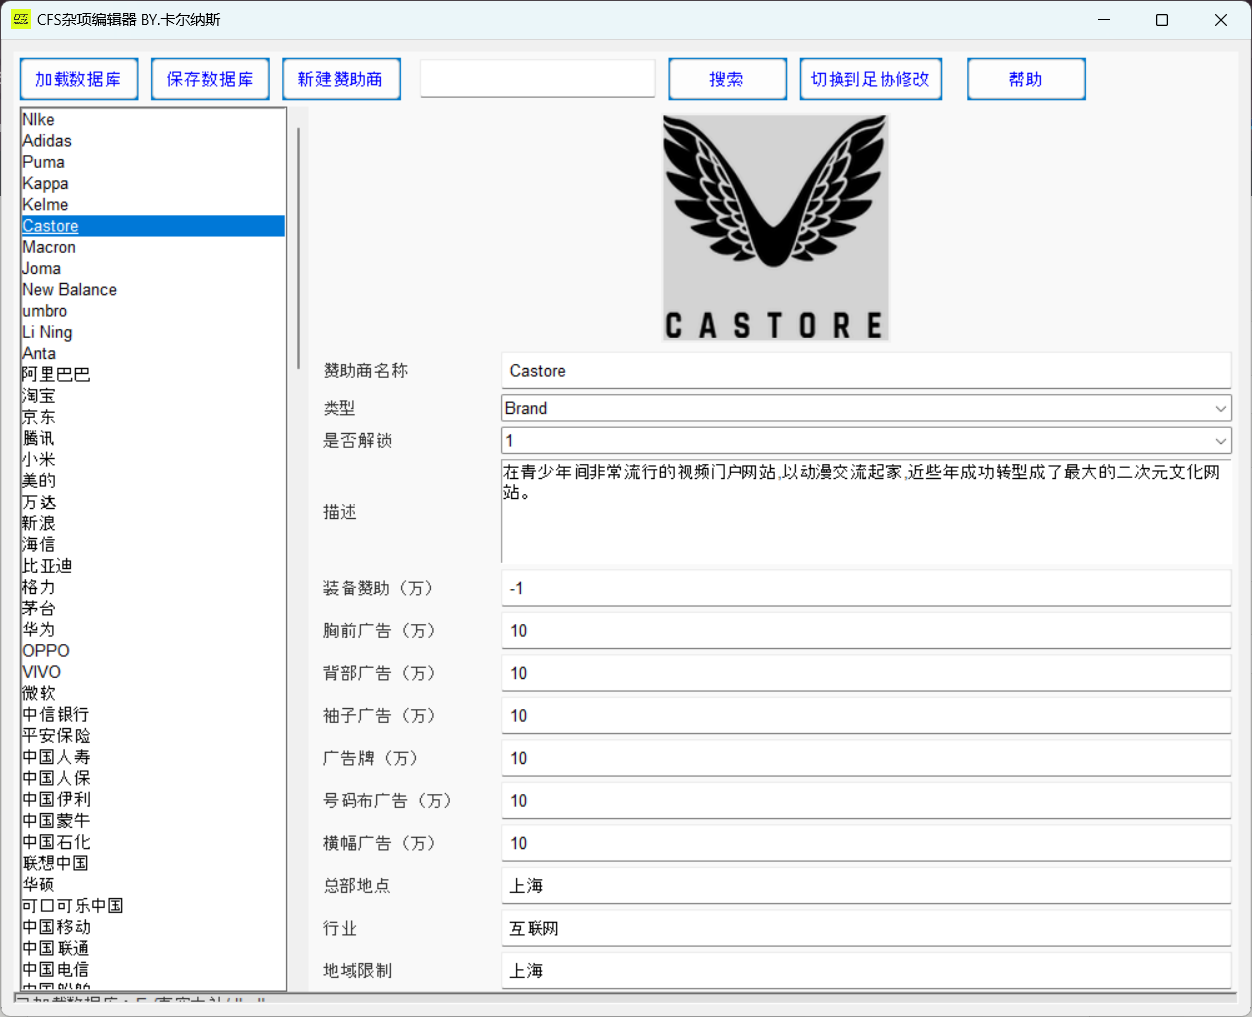
Task: Select 美的 in the sponsor list
Action: [x=153, y=481]
